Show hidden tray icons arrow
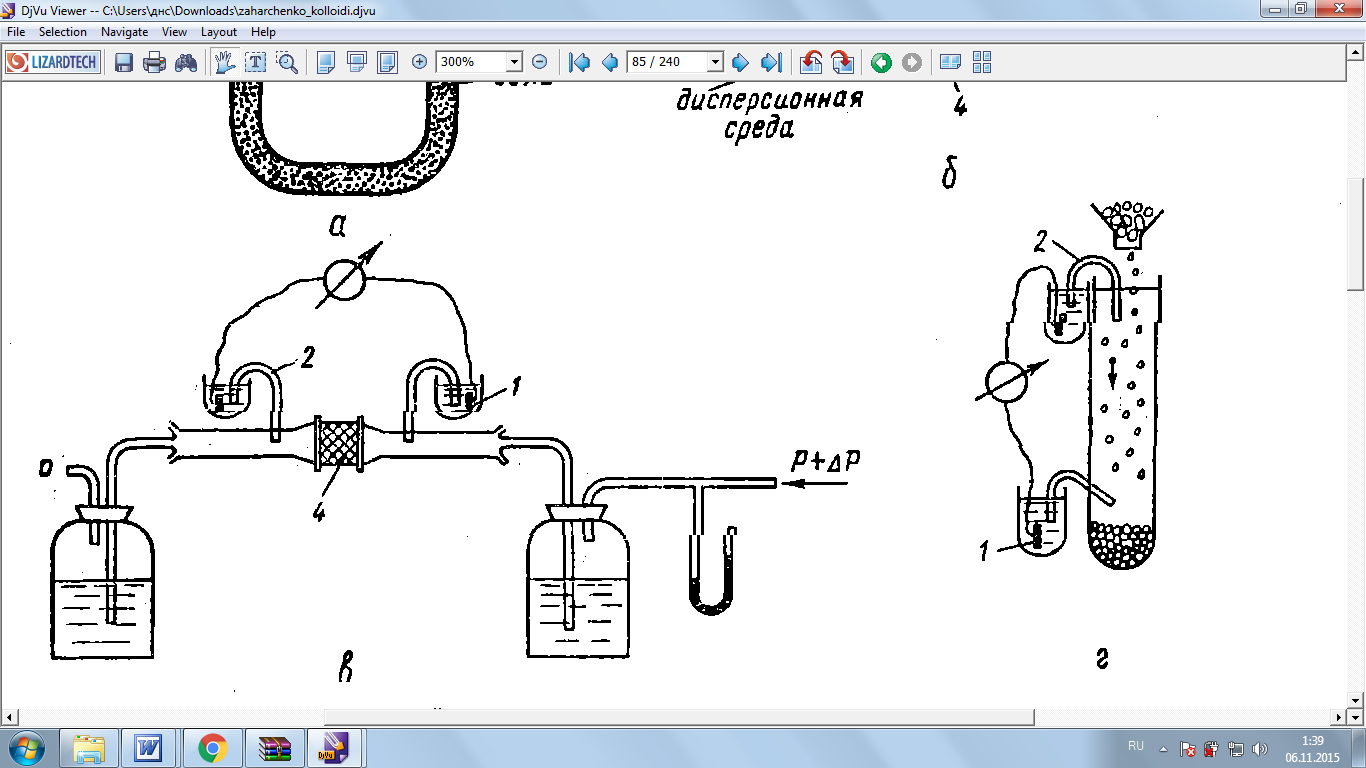Screen dimensions: 1366x768 tap(1163, 747)
